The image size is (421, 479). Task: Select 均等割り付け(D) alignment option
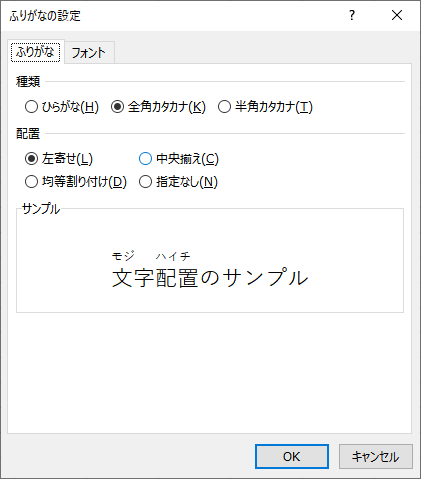(x=76, y=182)
